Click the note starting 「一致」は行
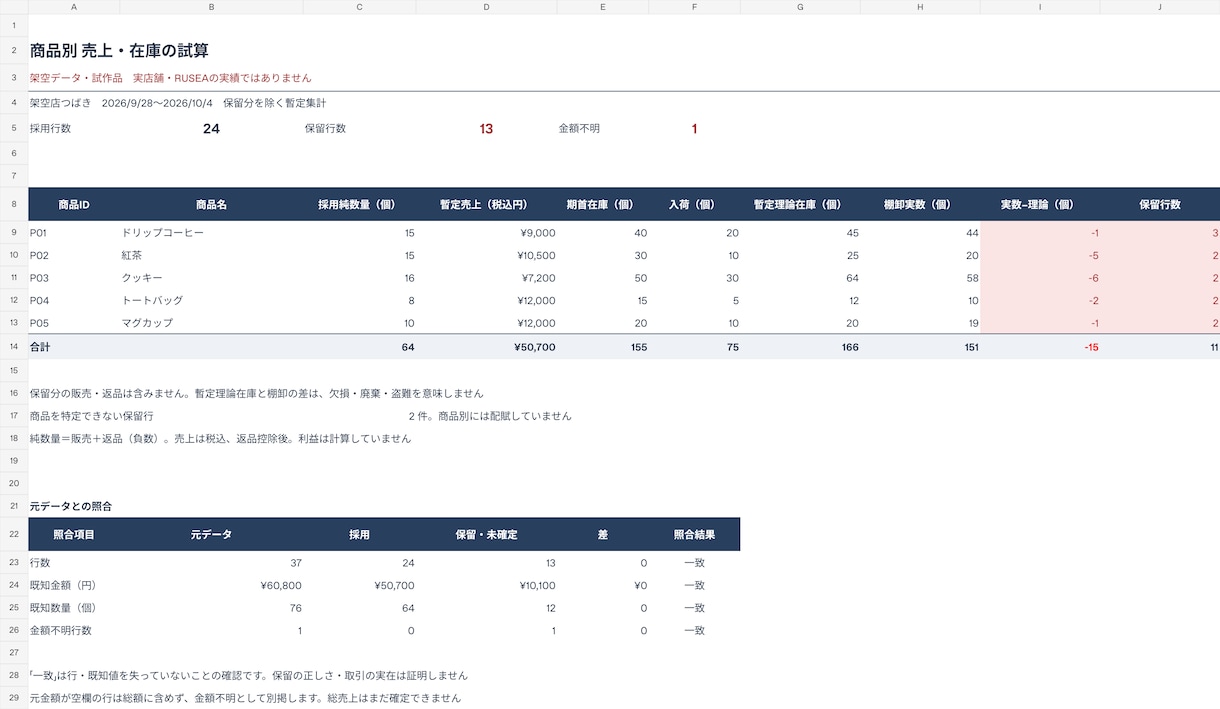Image resolution: width=1220 pixels, height=709 pixels. [249, 676]
